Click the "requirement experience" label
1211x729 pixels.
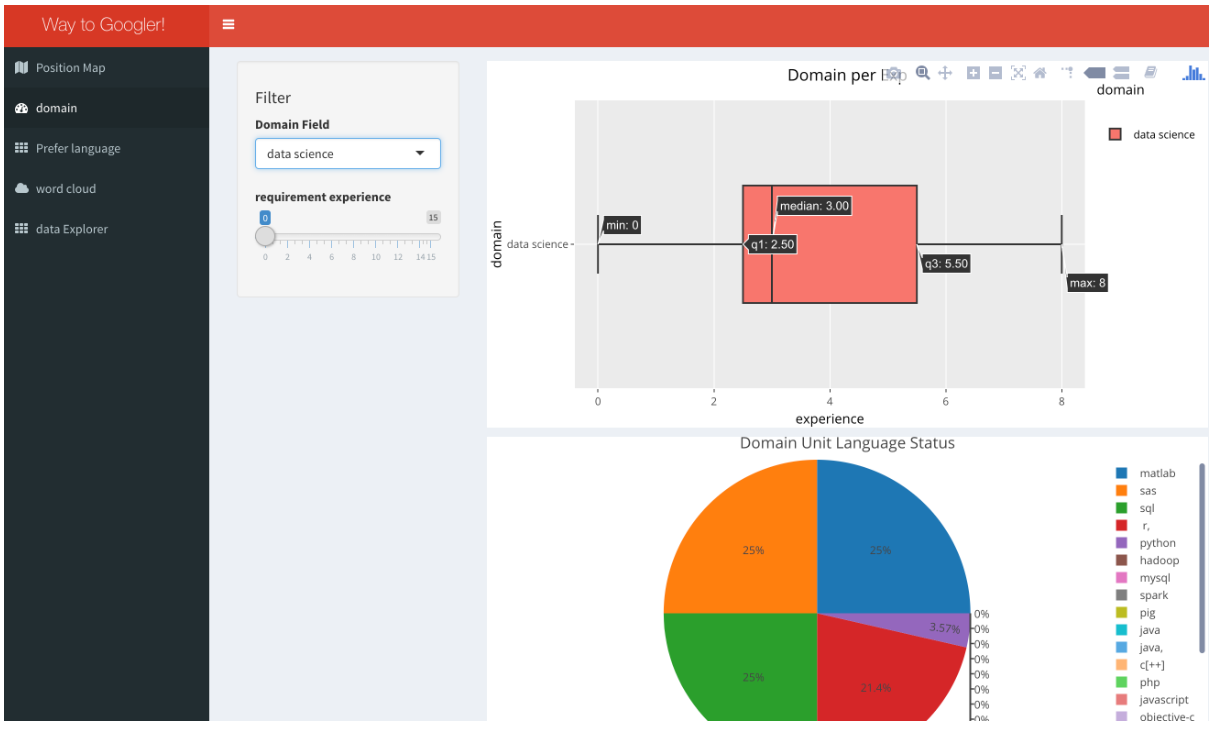coord(323,197)
